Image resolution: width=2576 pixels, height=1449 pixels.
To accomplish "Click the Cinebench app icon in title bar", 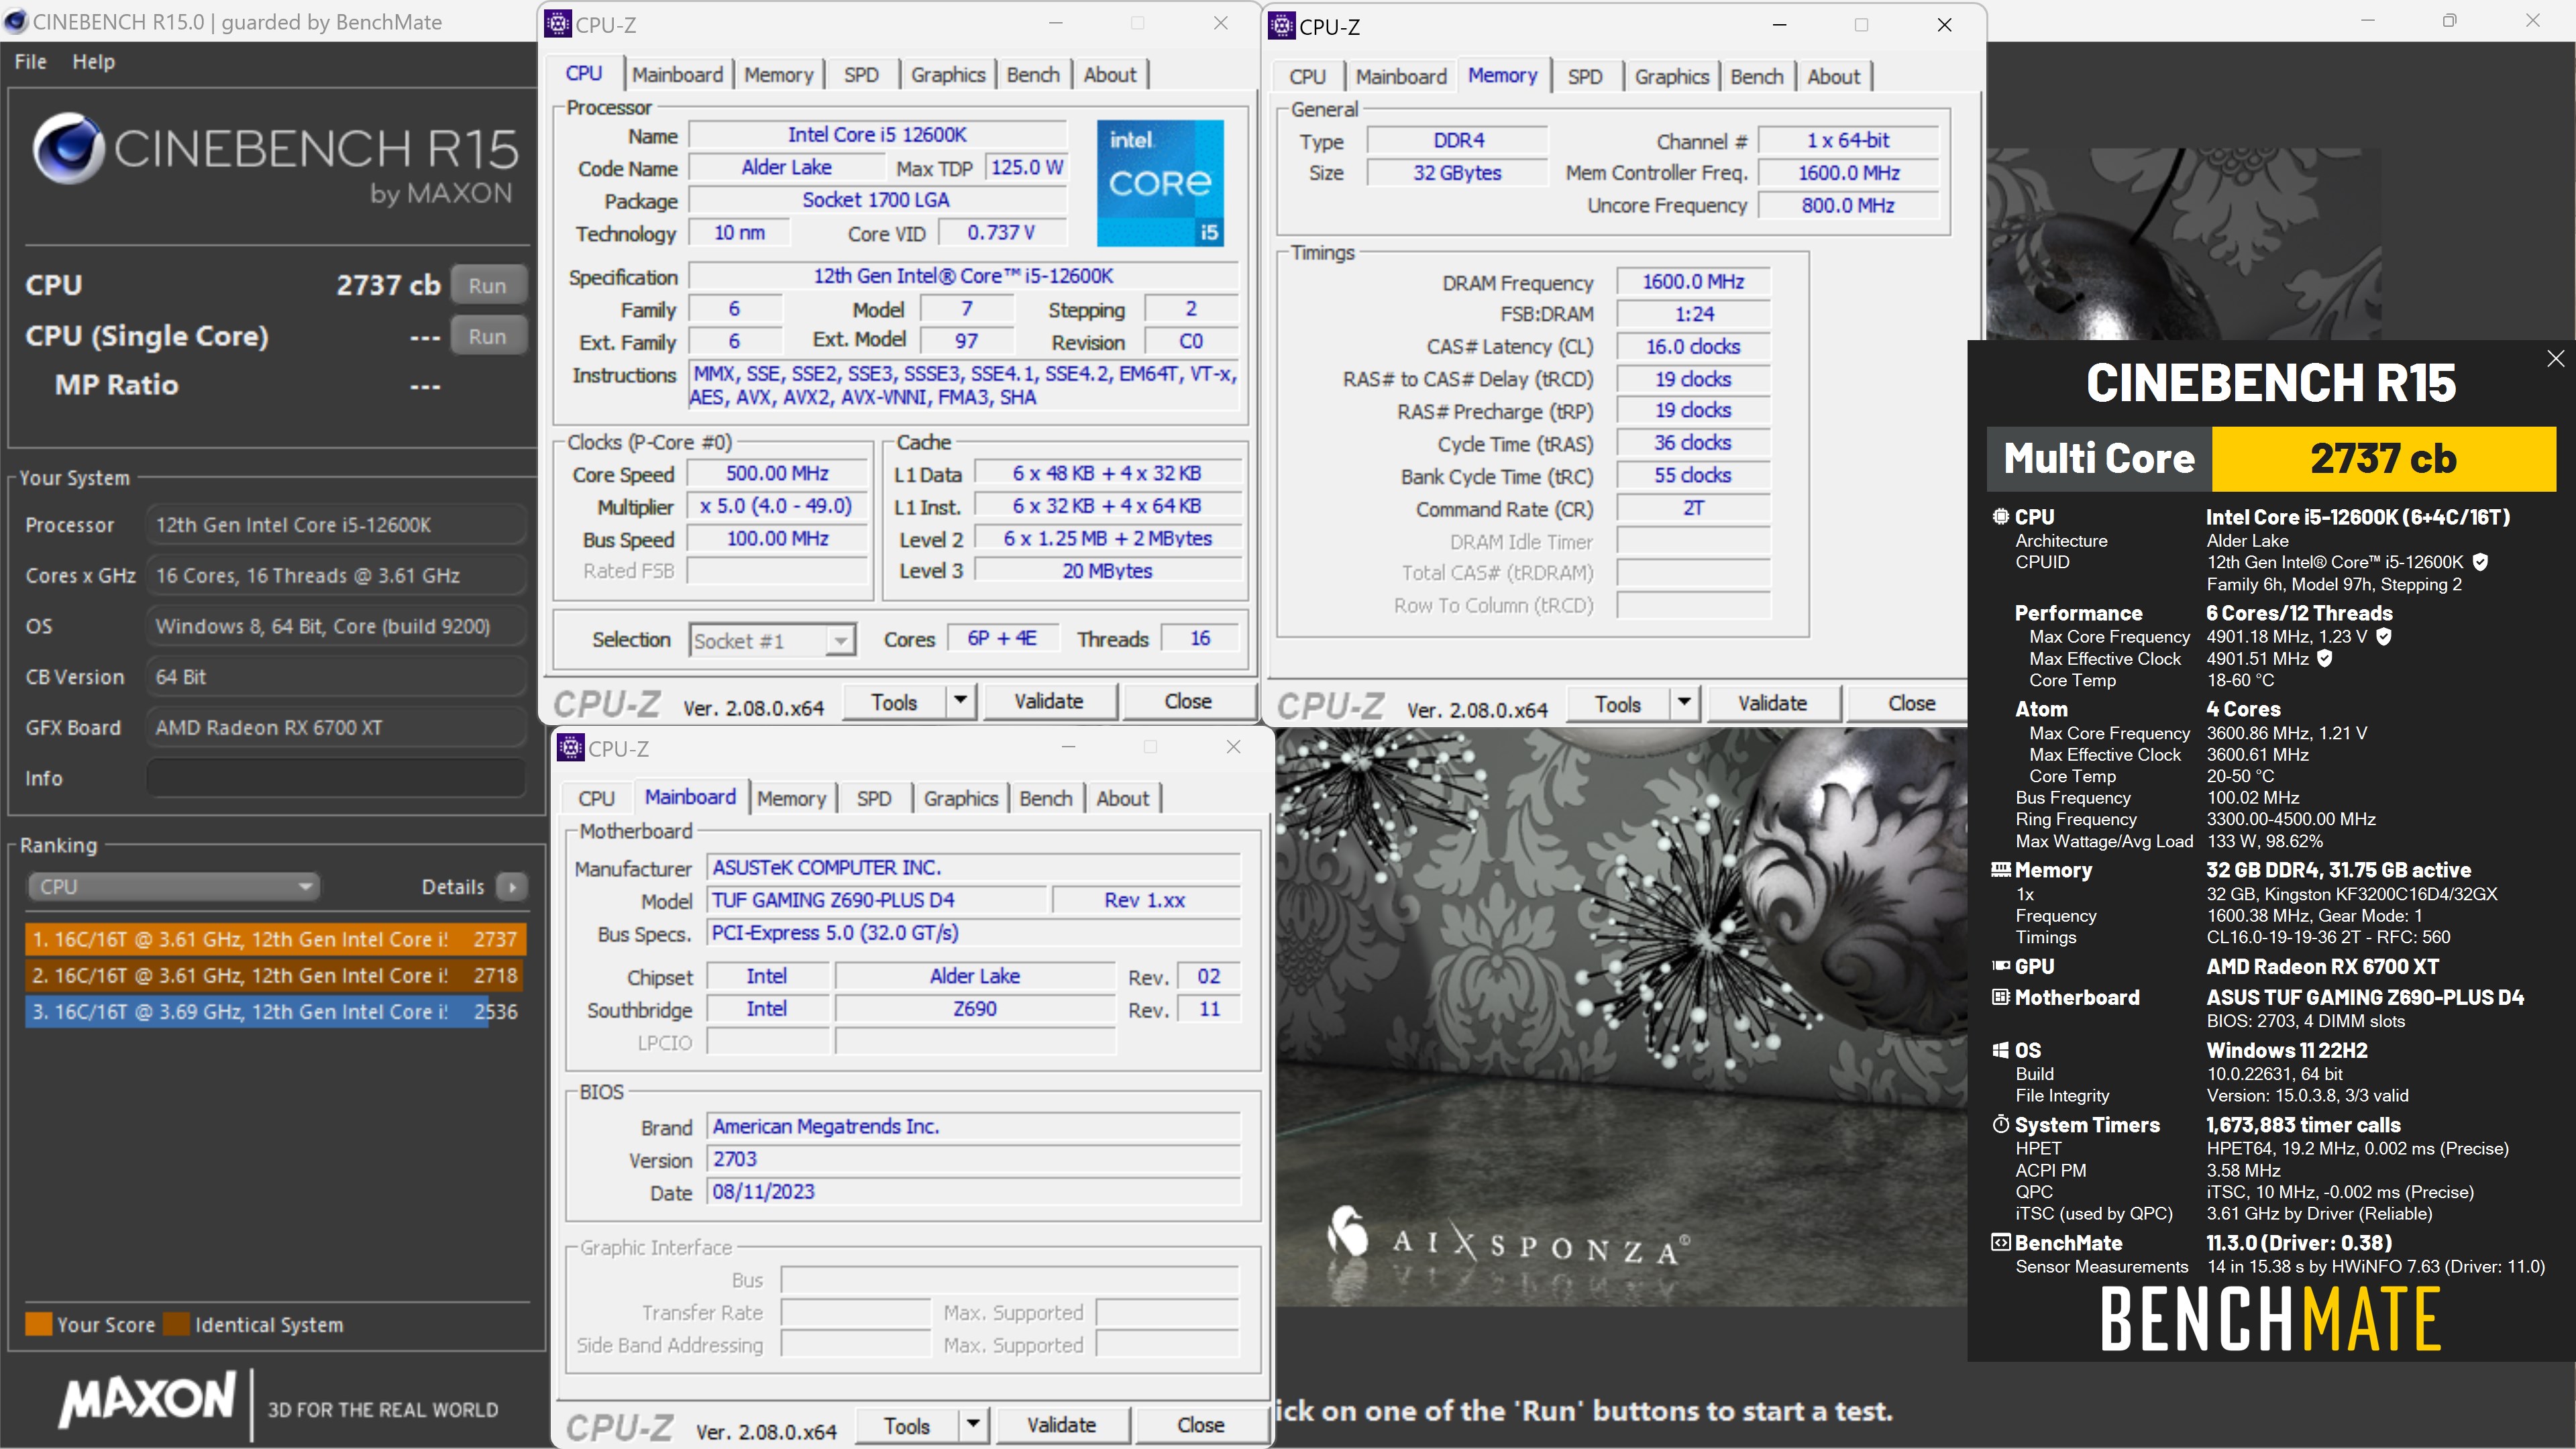I will (15, 21).
